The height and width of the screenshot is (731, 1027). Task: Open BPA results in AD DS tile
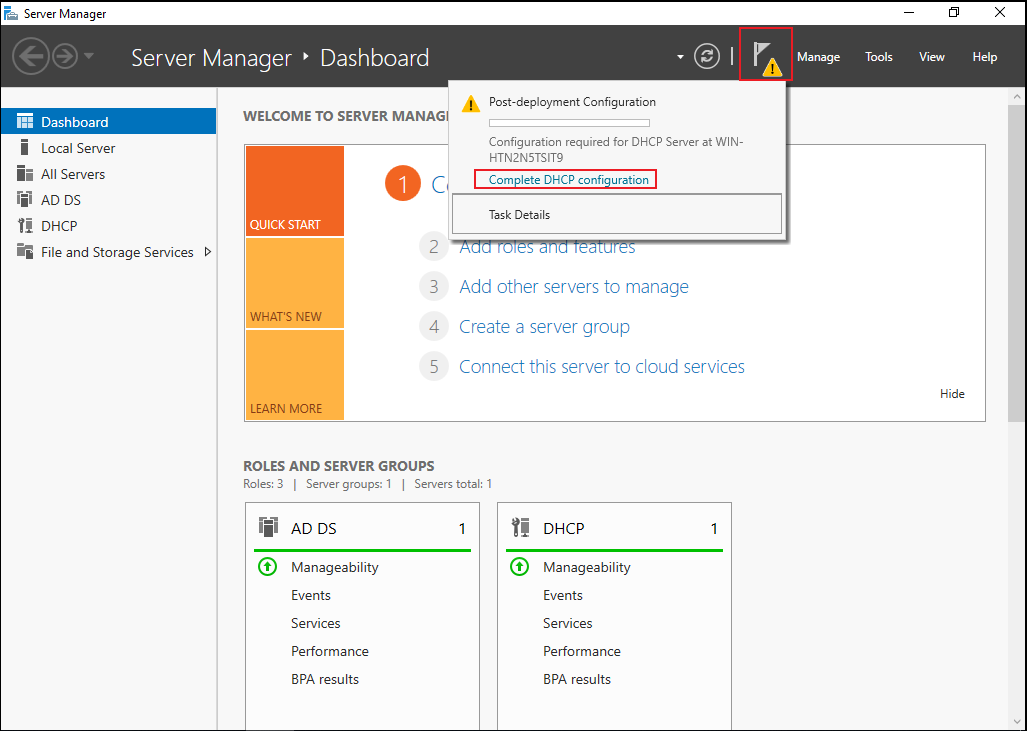pyautogui.click(x=325, y=679)
